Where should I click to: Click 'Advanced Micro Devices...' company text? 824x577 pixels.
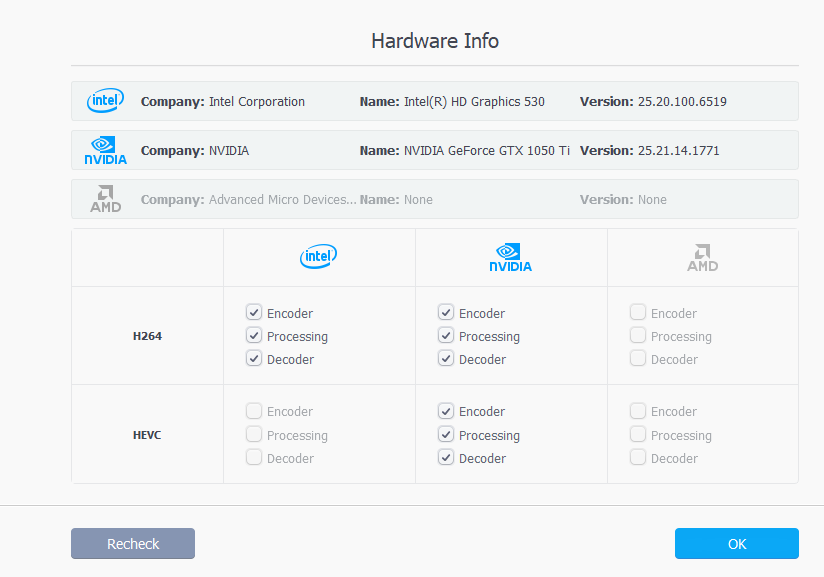pos(283,200)
